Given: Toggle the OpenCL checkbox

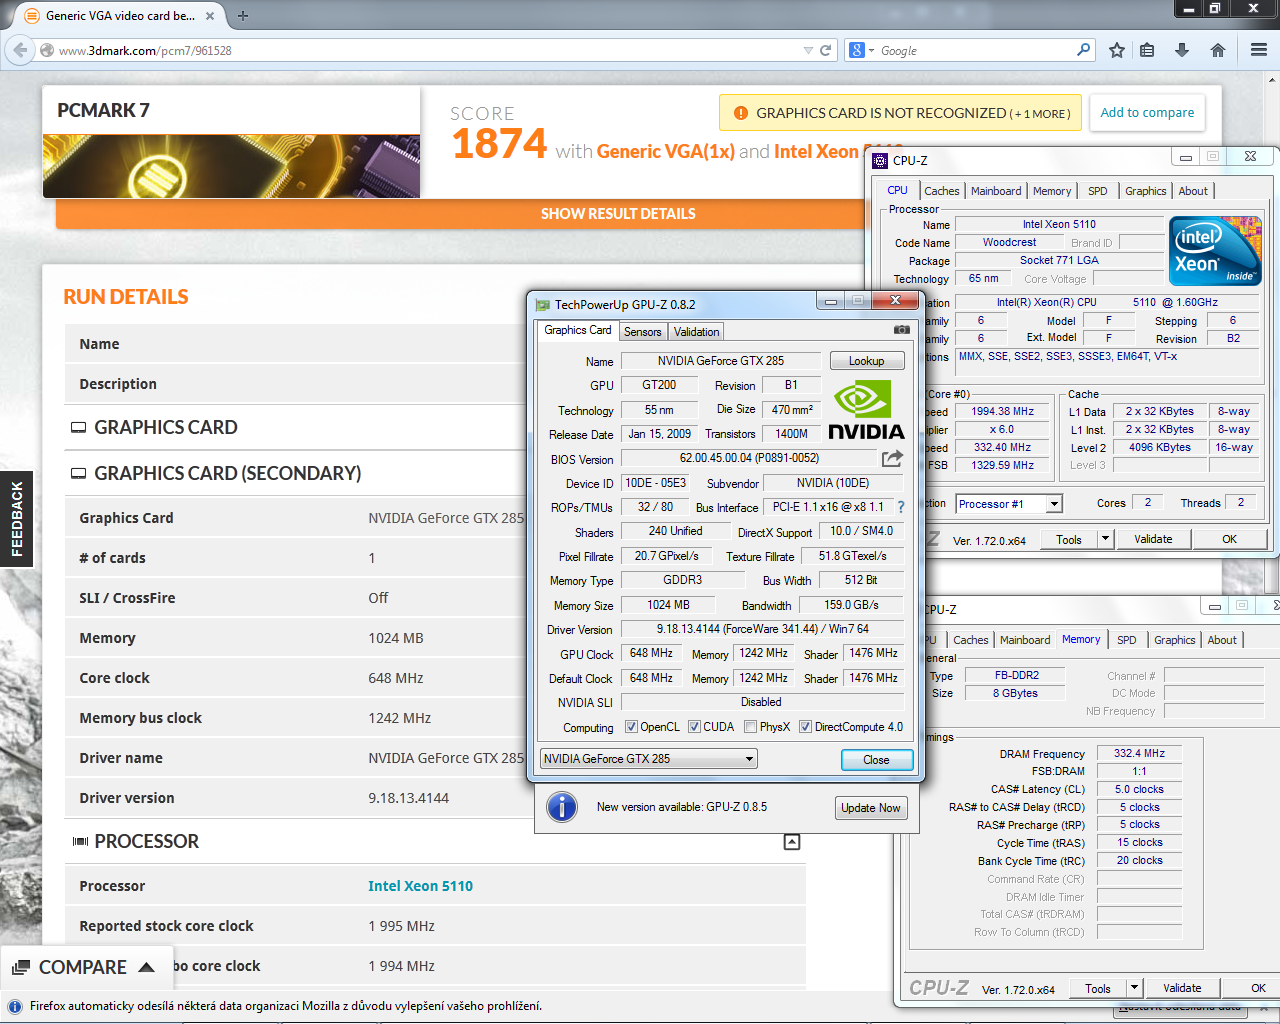Looking at the screenshot, I should point(631,727).
